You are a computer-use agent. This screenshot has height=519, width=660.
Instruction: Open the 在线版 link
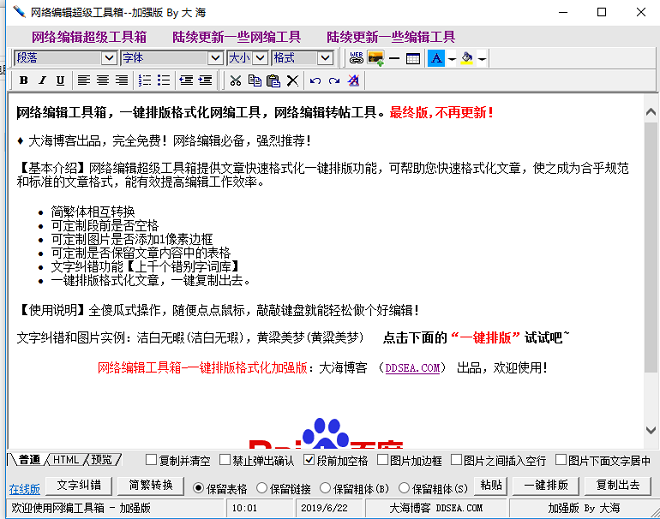24,489
